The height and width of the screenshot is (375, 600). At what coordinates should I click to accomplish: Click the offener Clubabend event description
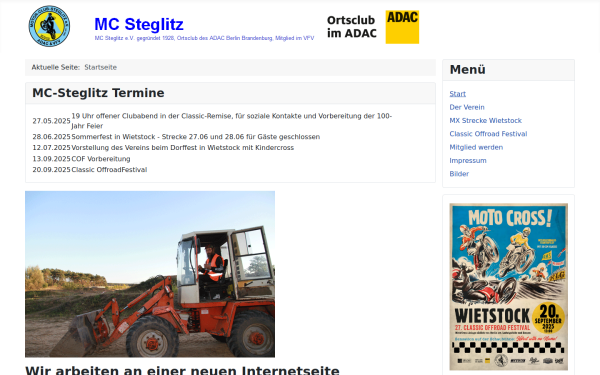click(x=232, y=121)
